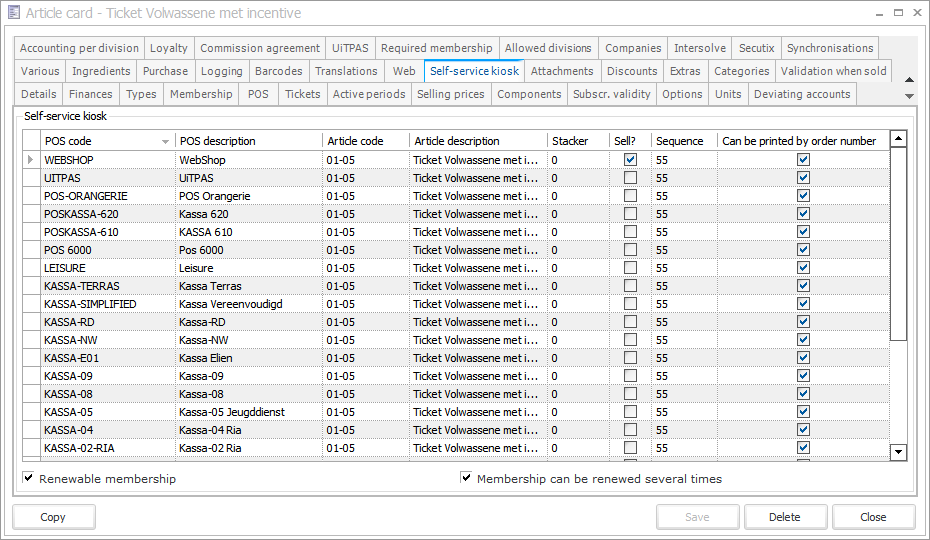Open the UiTPAS tab
The image size is (930, 540).
(x=351, y=48)
